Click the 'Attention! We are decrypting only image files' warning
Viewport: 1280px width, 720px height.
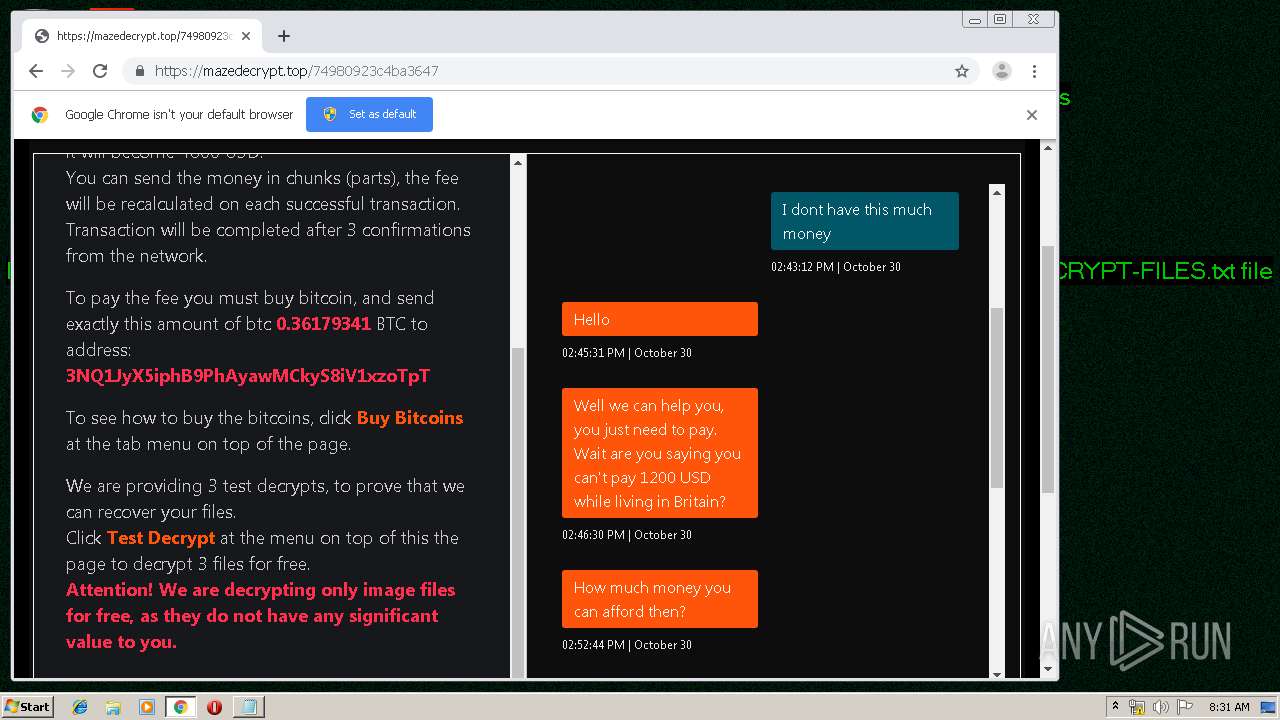click(261, 616)
